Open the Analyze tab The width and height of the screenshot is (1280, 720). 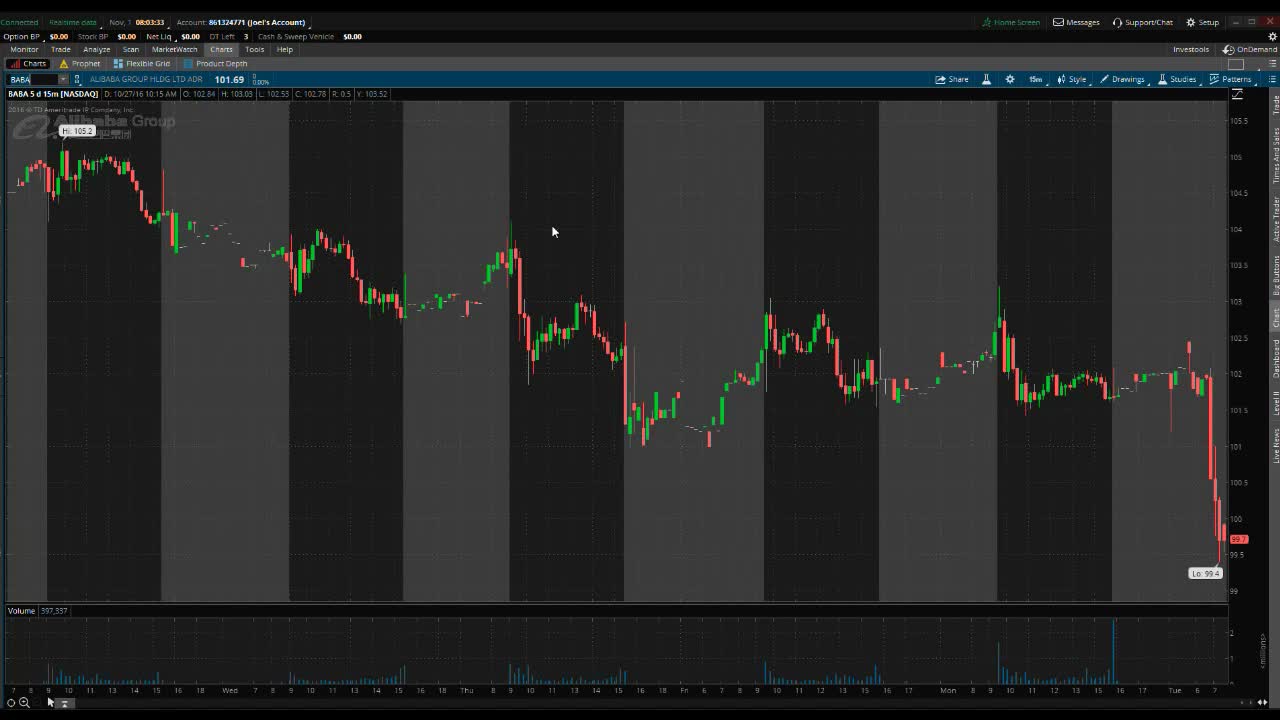pyautogui.click(x=97, y=49)
